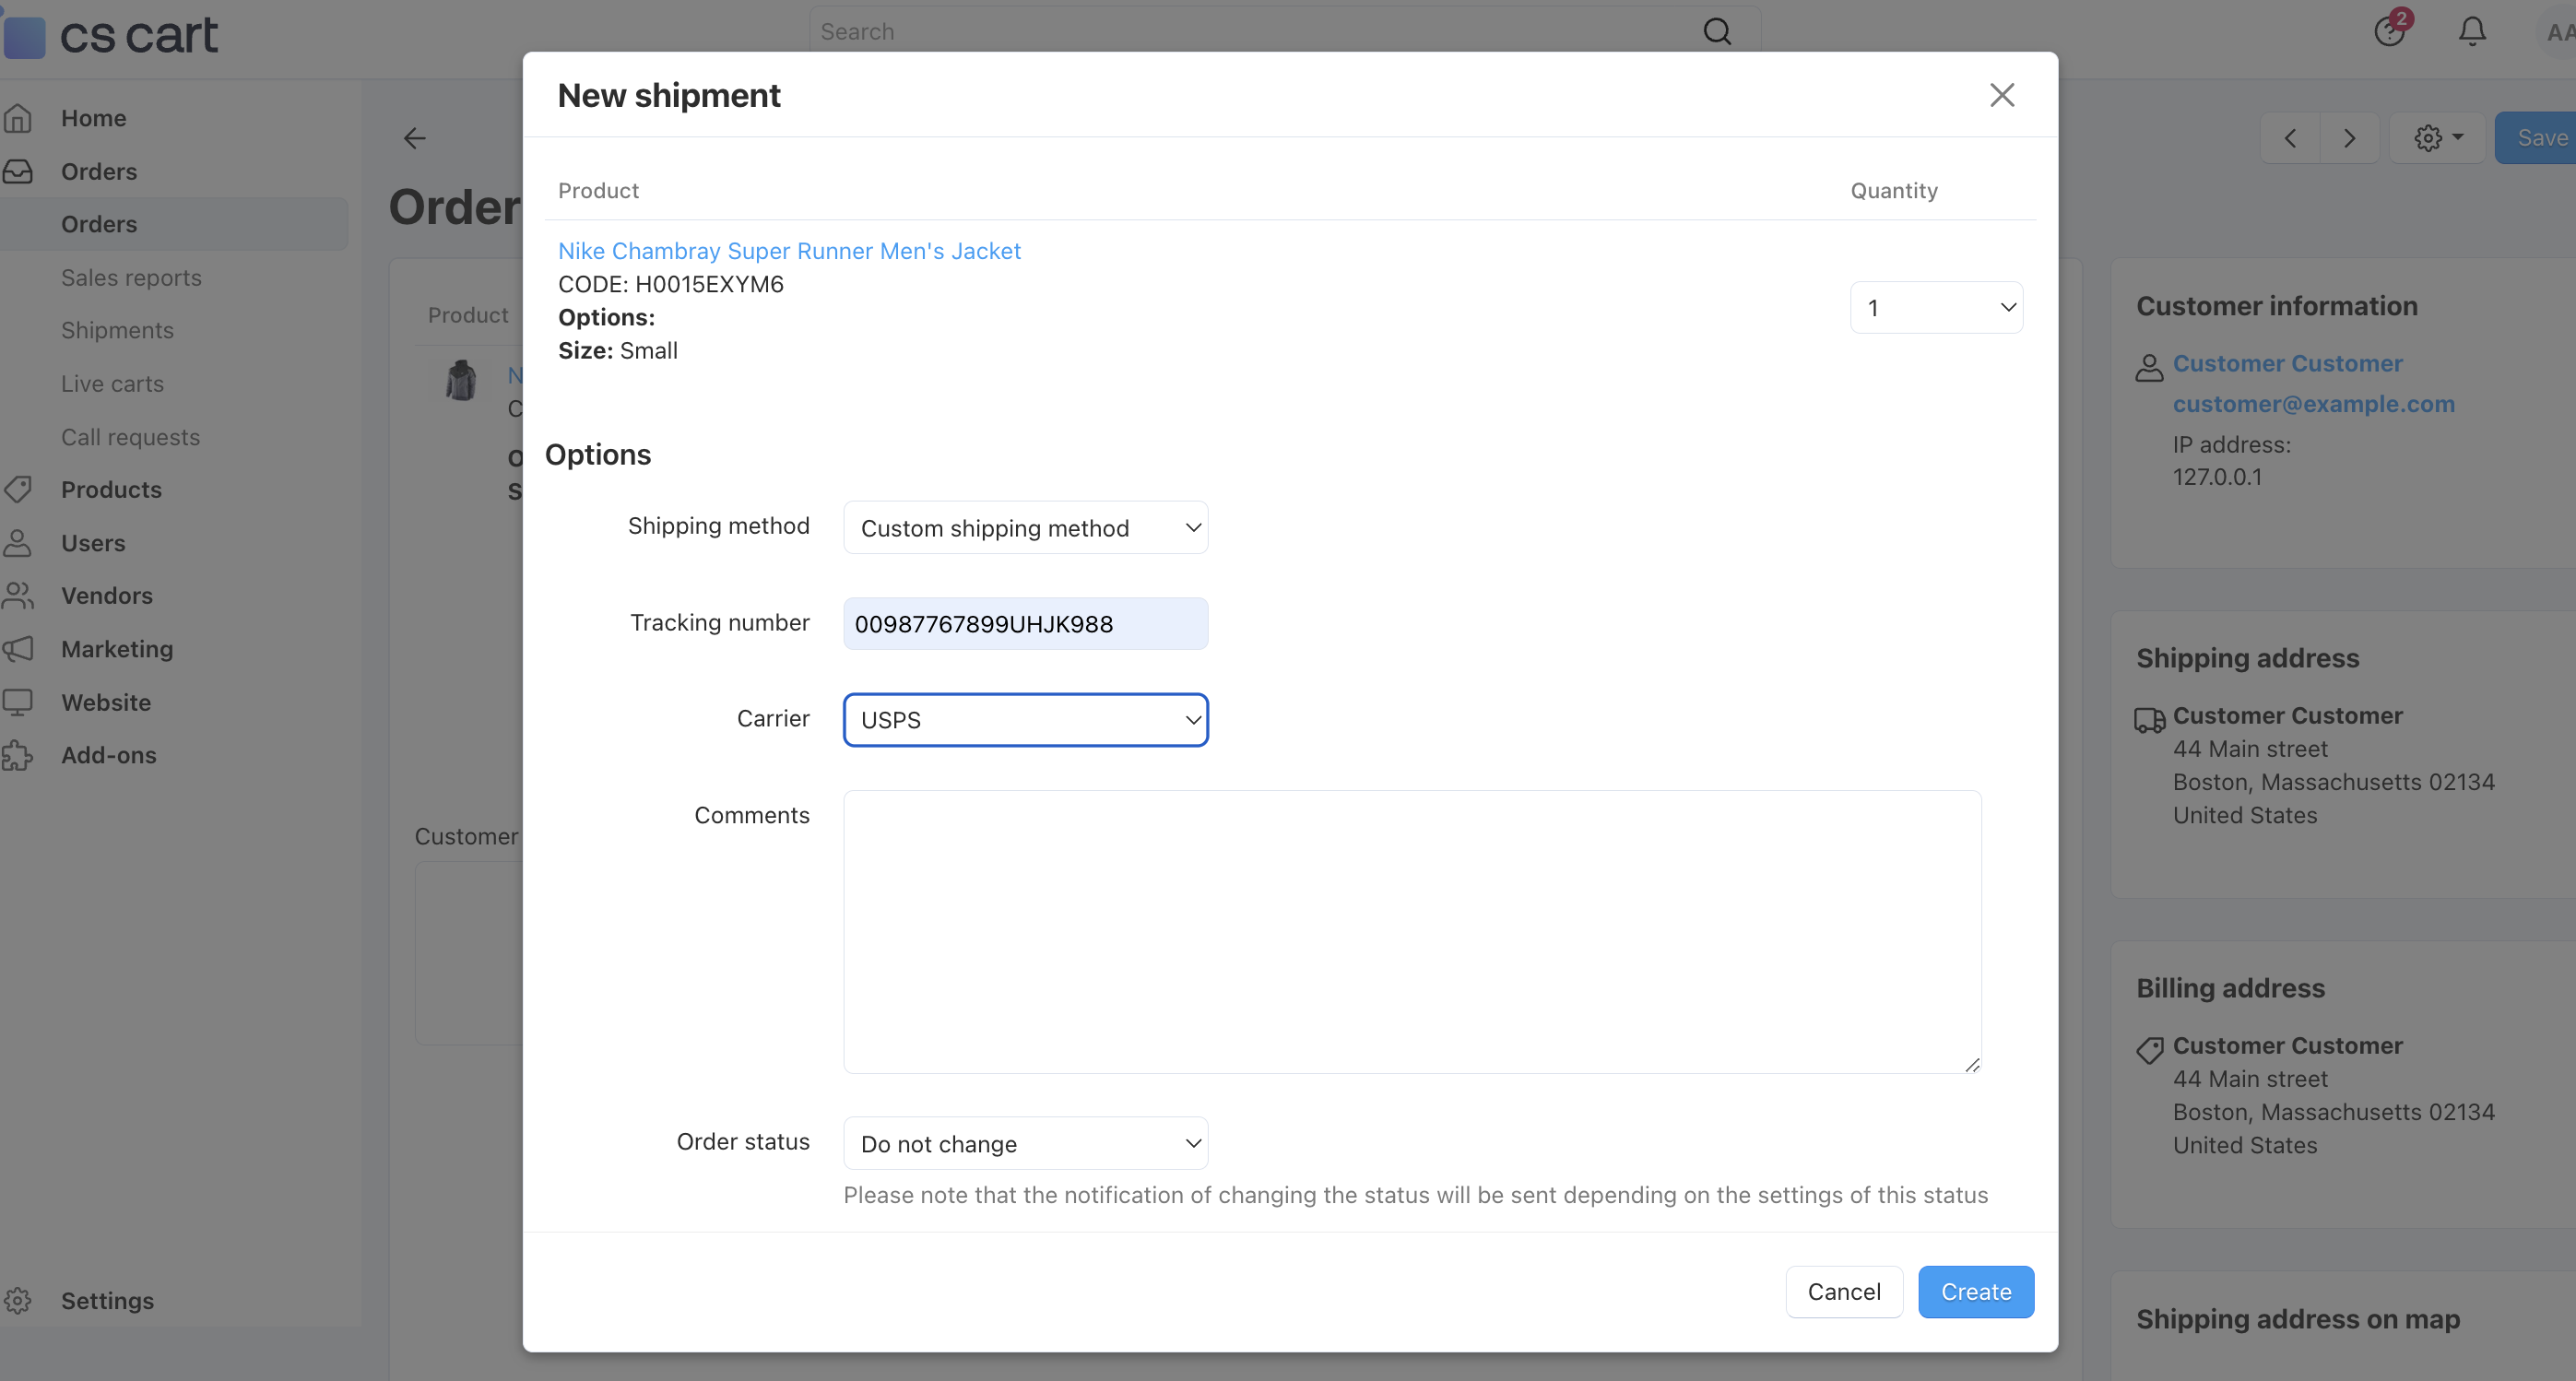This screenshot has width=2576, height=1381.
Task: Open the Quantity dropdown set to 1
Action: coord(1936,307)
